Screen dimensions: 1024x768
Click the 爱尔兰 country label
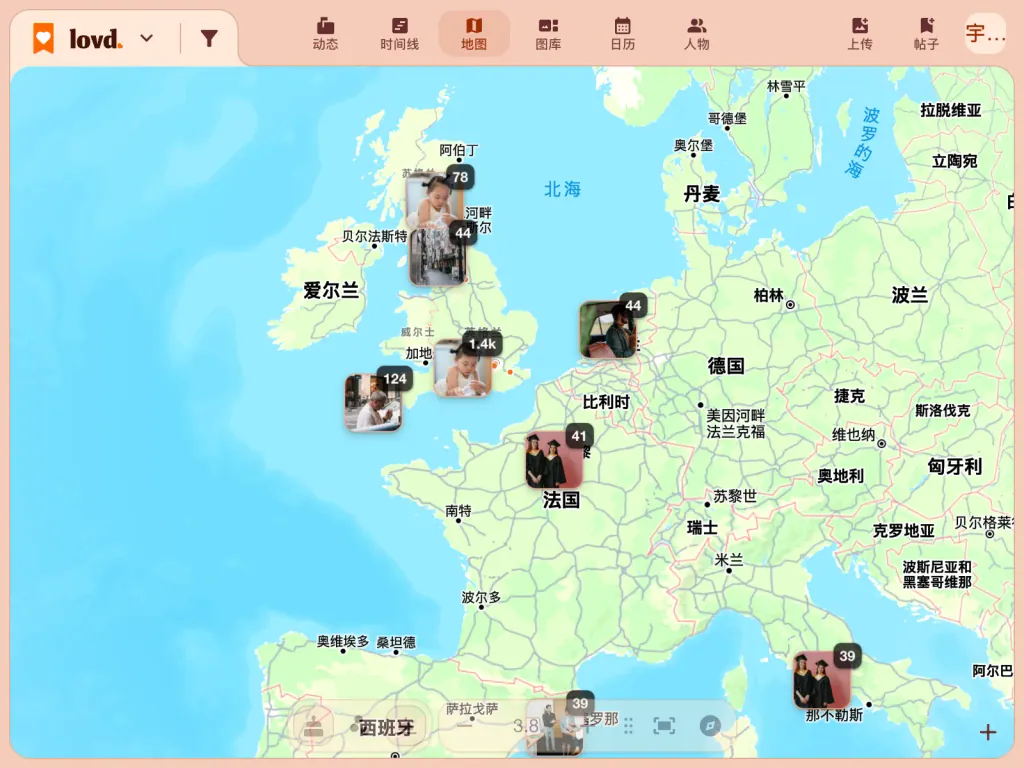click(x=331, y=290)
